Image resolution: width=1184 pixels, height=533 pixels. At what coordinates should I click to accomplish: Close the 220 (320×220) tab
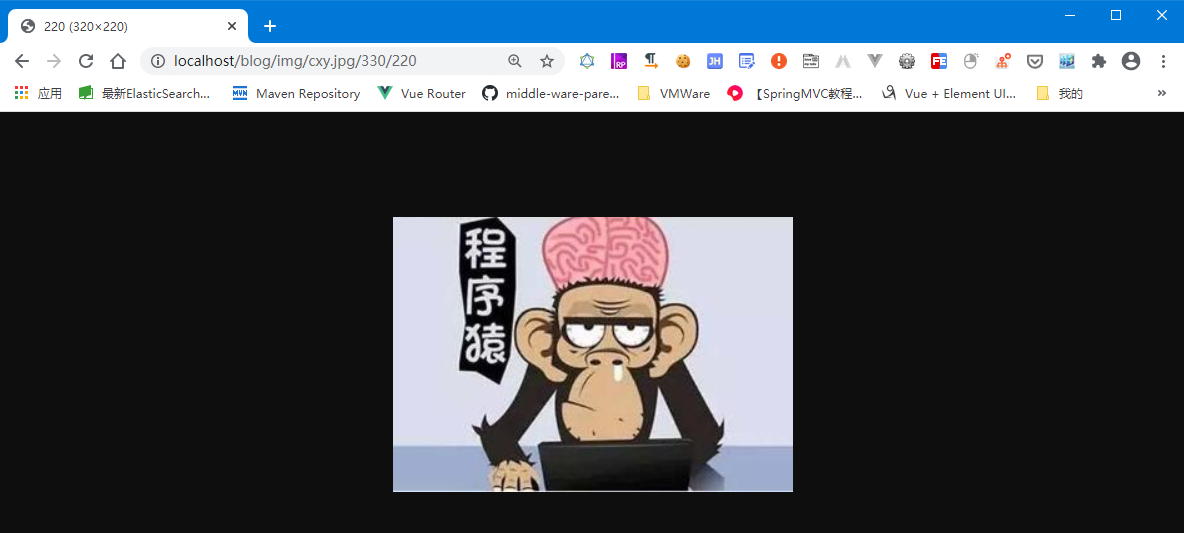(232, 26)
